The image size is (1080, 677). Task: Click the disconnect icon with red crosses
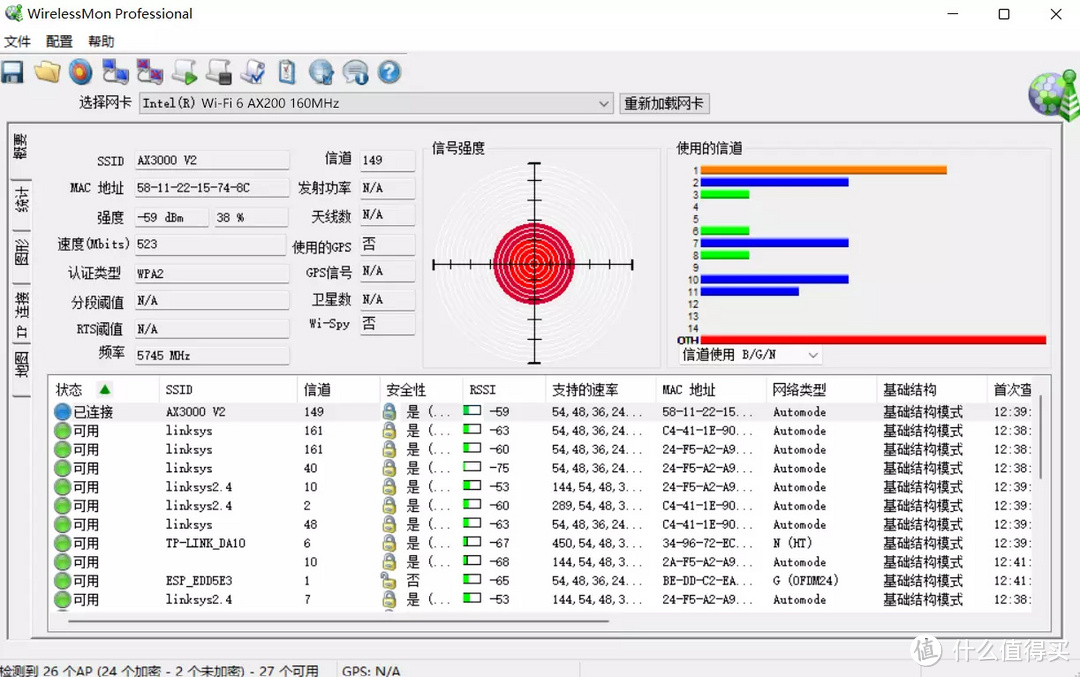(x=150, y=72)
